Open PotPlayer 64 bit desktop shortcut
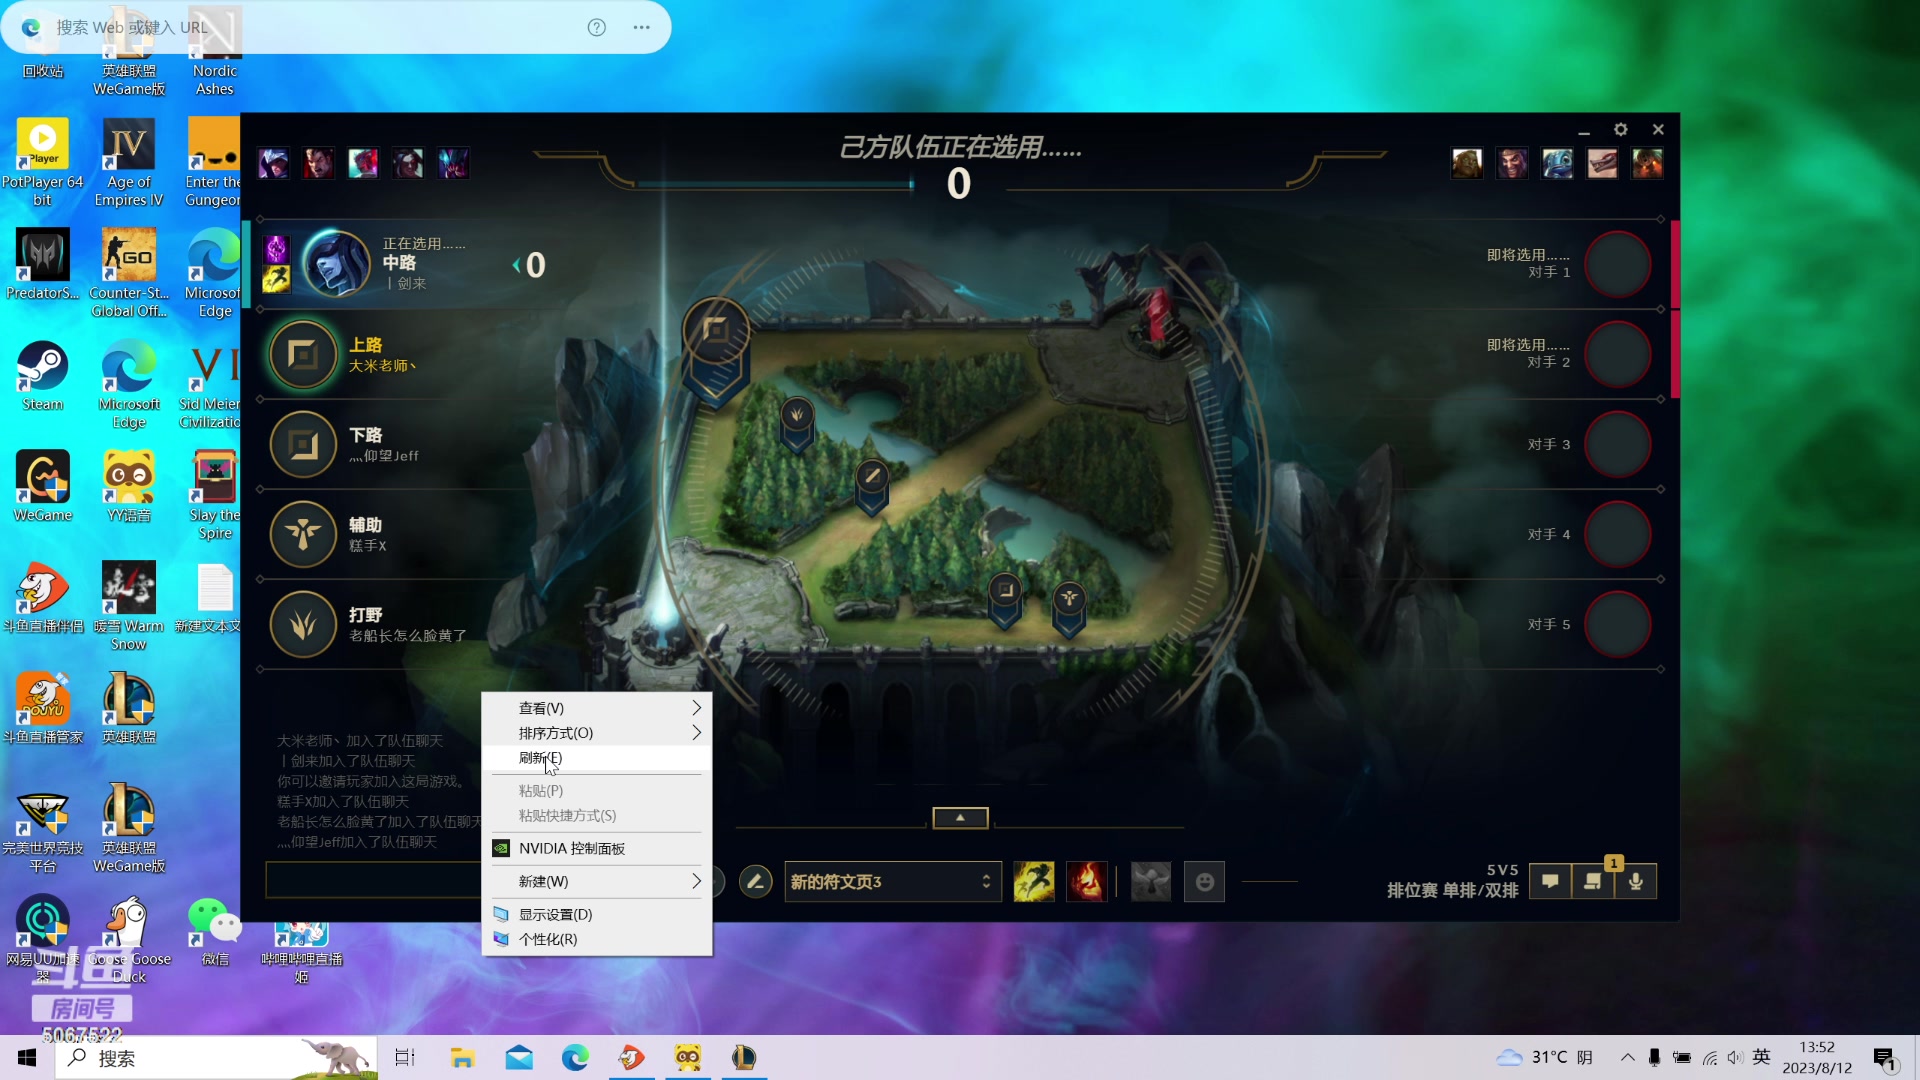This screenshot has width=1920, height=1080. [x=43, y=163]
